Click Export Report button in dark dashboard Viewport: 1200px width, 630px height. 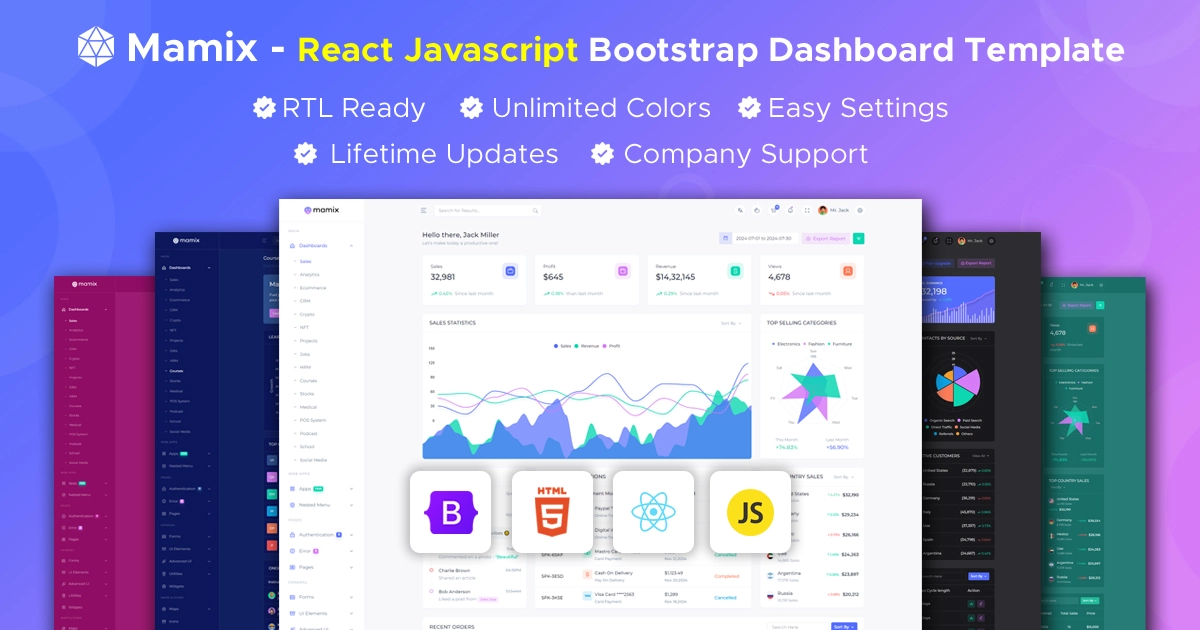tap(975, 263)
